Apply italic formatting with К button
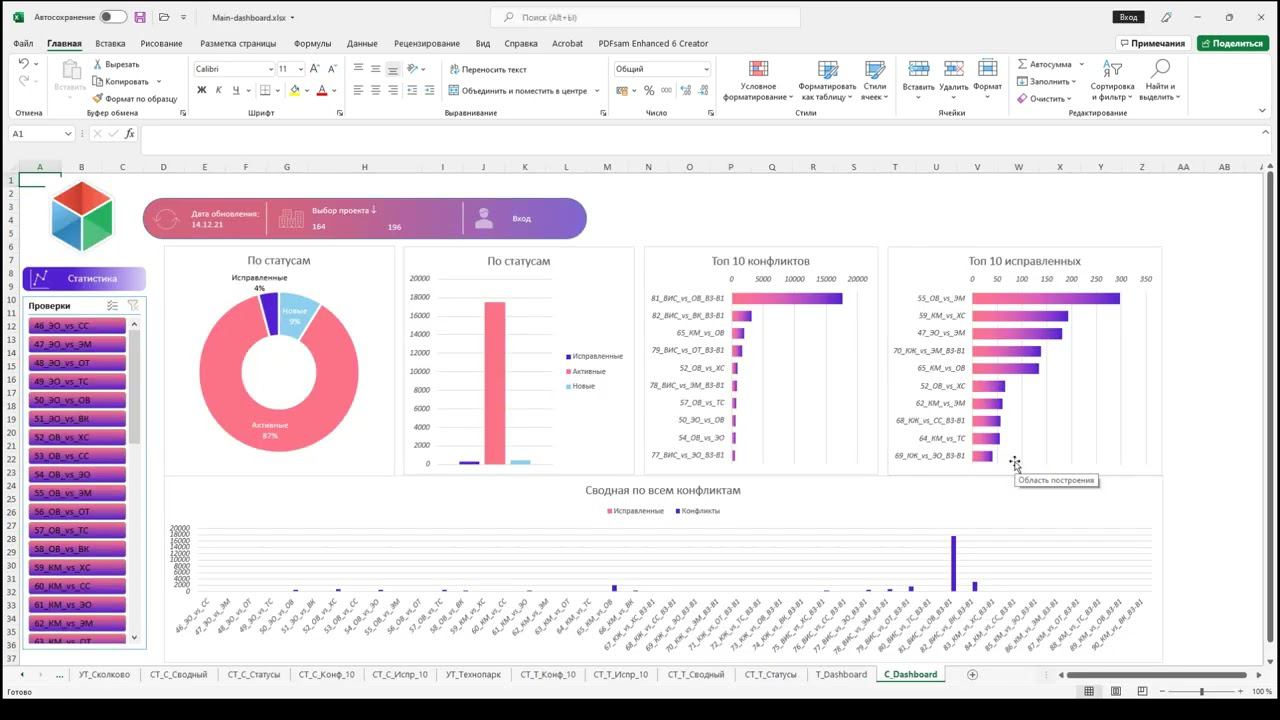Image resolution: width=1280 pixels, height=720 pixels. 218,90
